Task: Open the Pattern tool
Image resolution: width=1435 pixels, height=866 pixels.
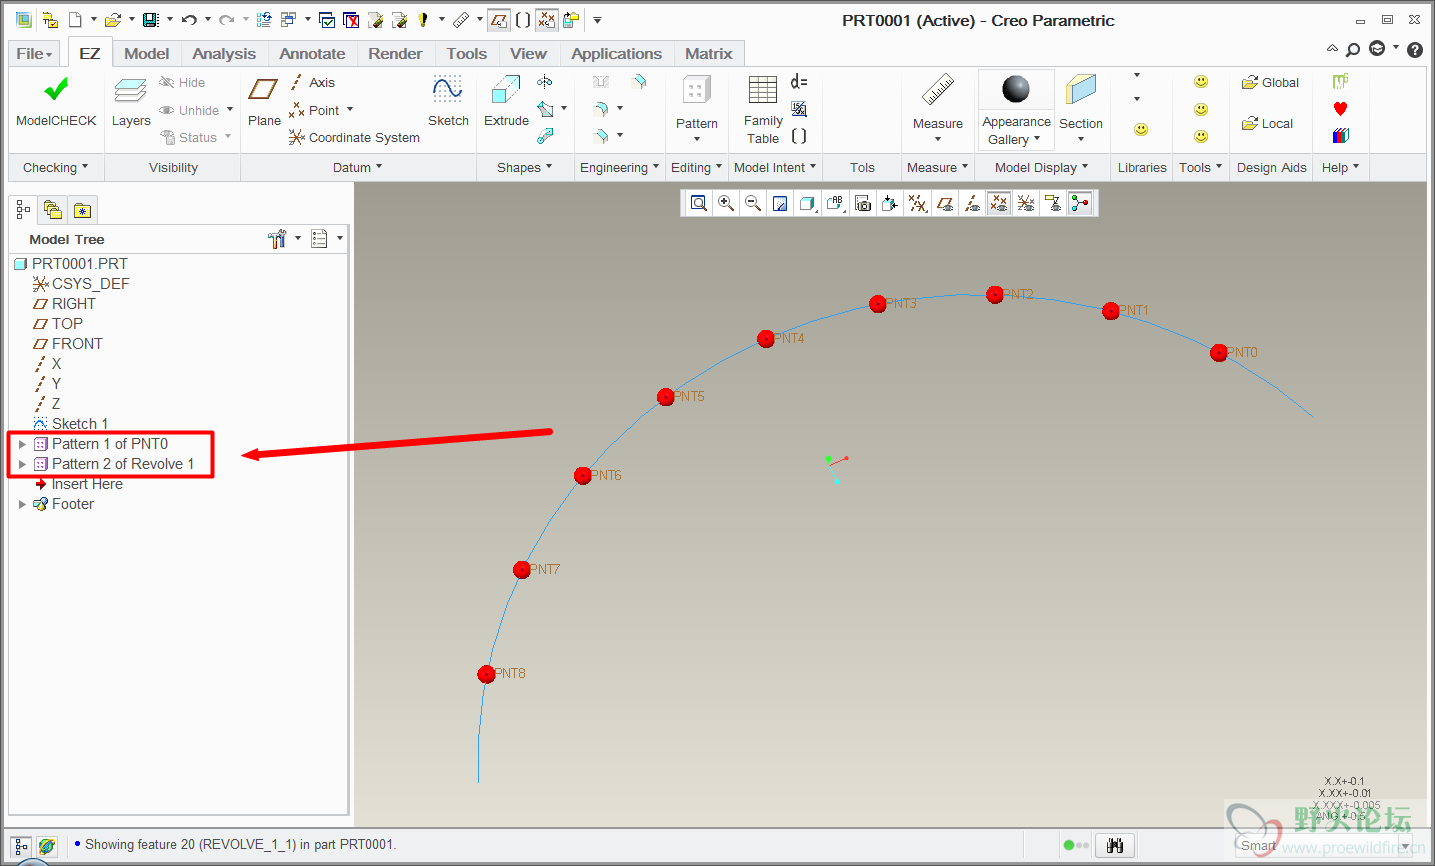Action: pyautogui.click(x=697, y=108)
